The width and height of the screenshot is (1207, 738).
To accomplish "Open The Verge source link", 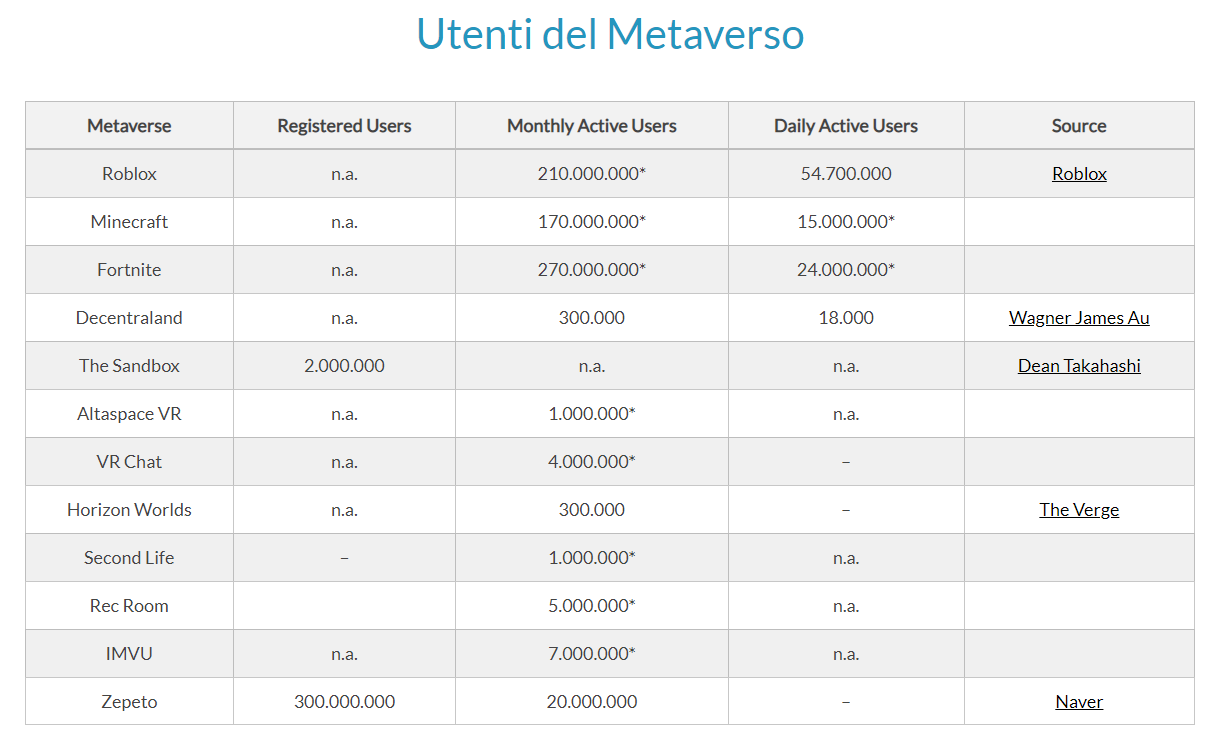I will (1079, 510).
